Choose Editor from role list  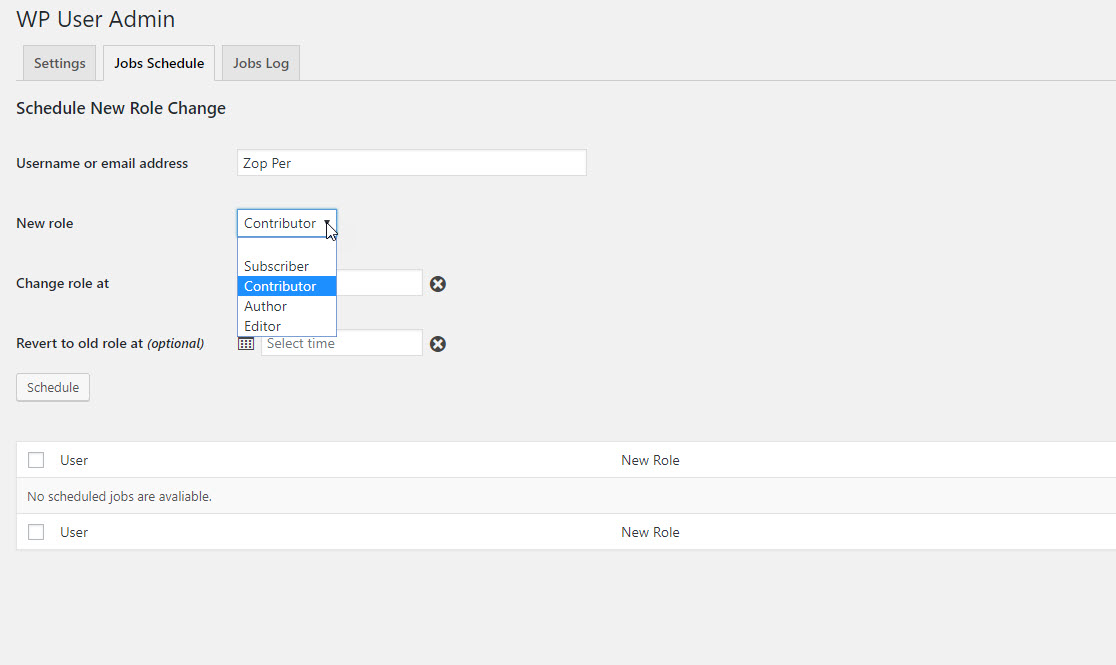[263, 326]
